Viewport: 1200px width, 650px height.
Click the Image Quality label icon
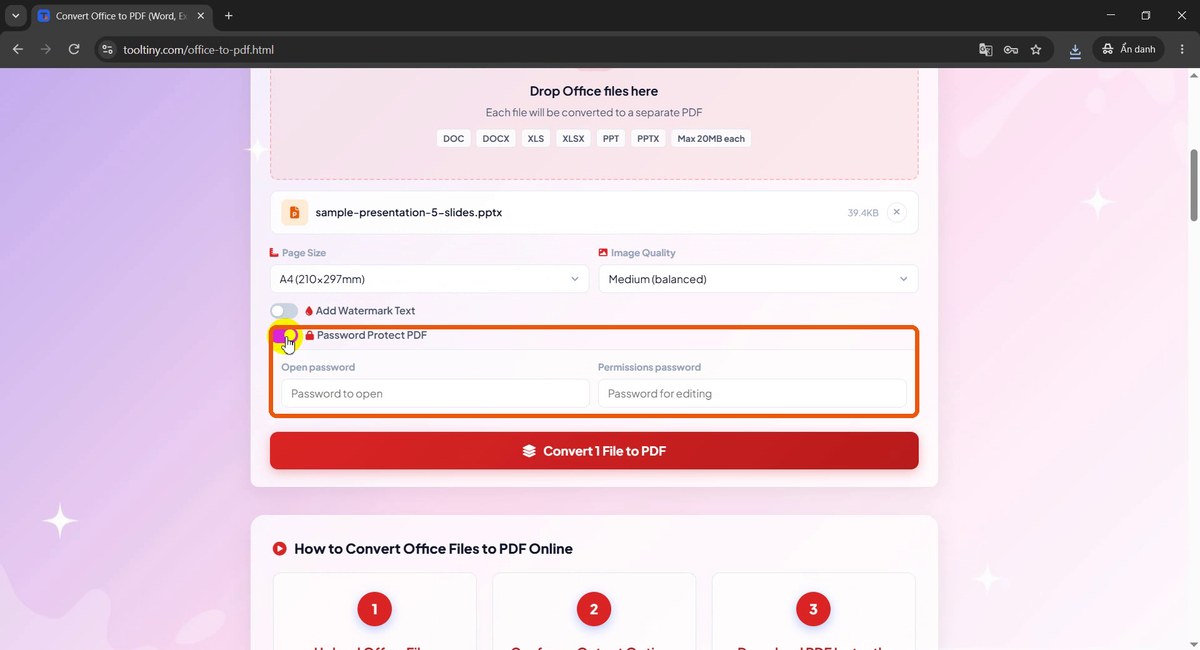point(603,253)
